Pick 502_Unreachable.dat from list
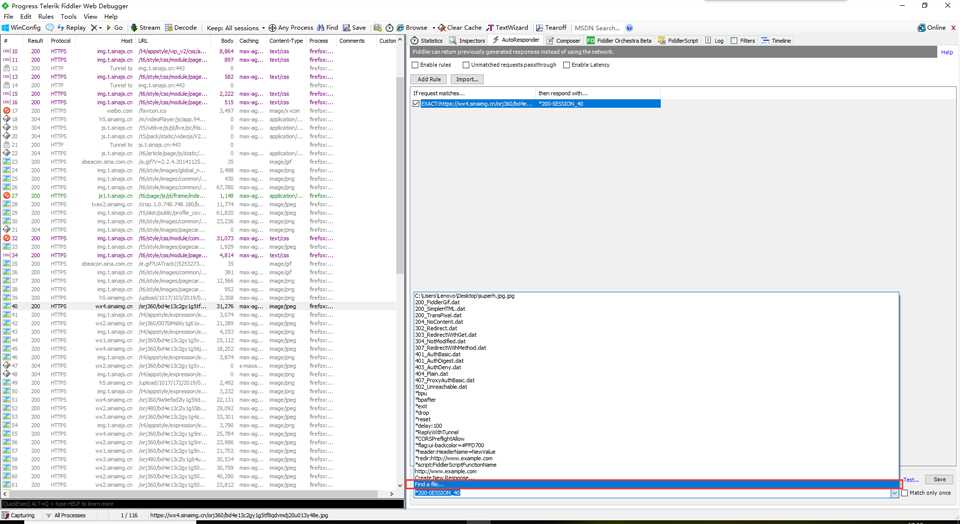The image size is (960, 524). tap(656, 387)
